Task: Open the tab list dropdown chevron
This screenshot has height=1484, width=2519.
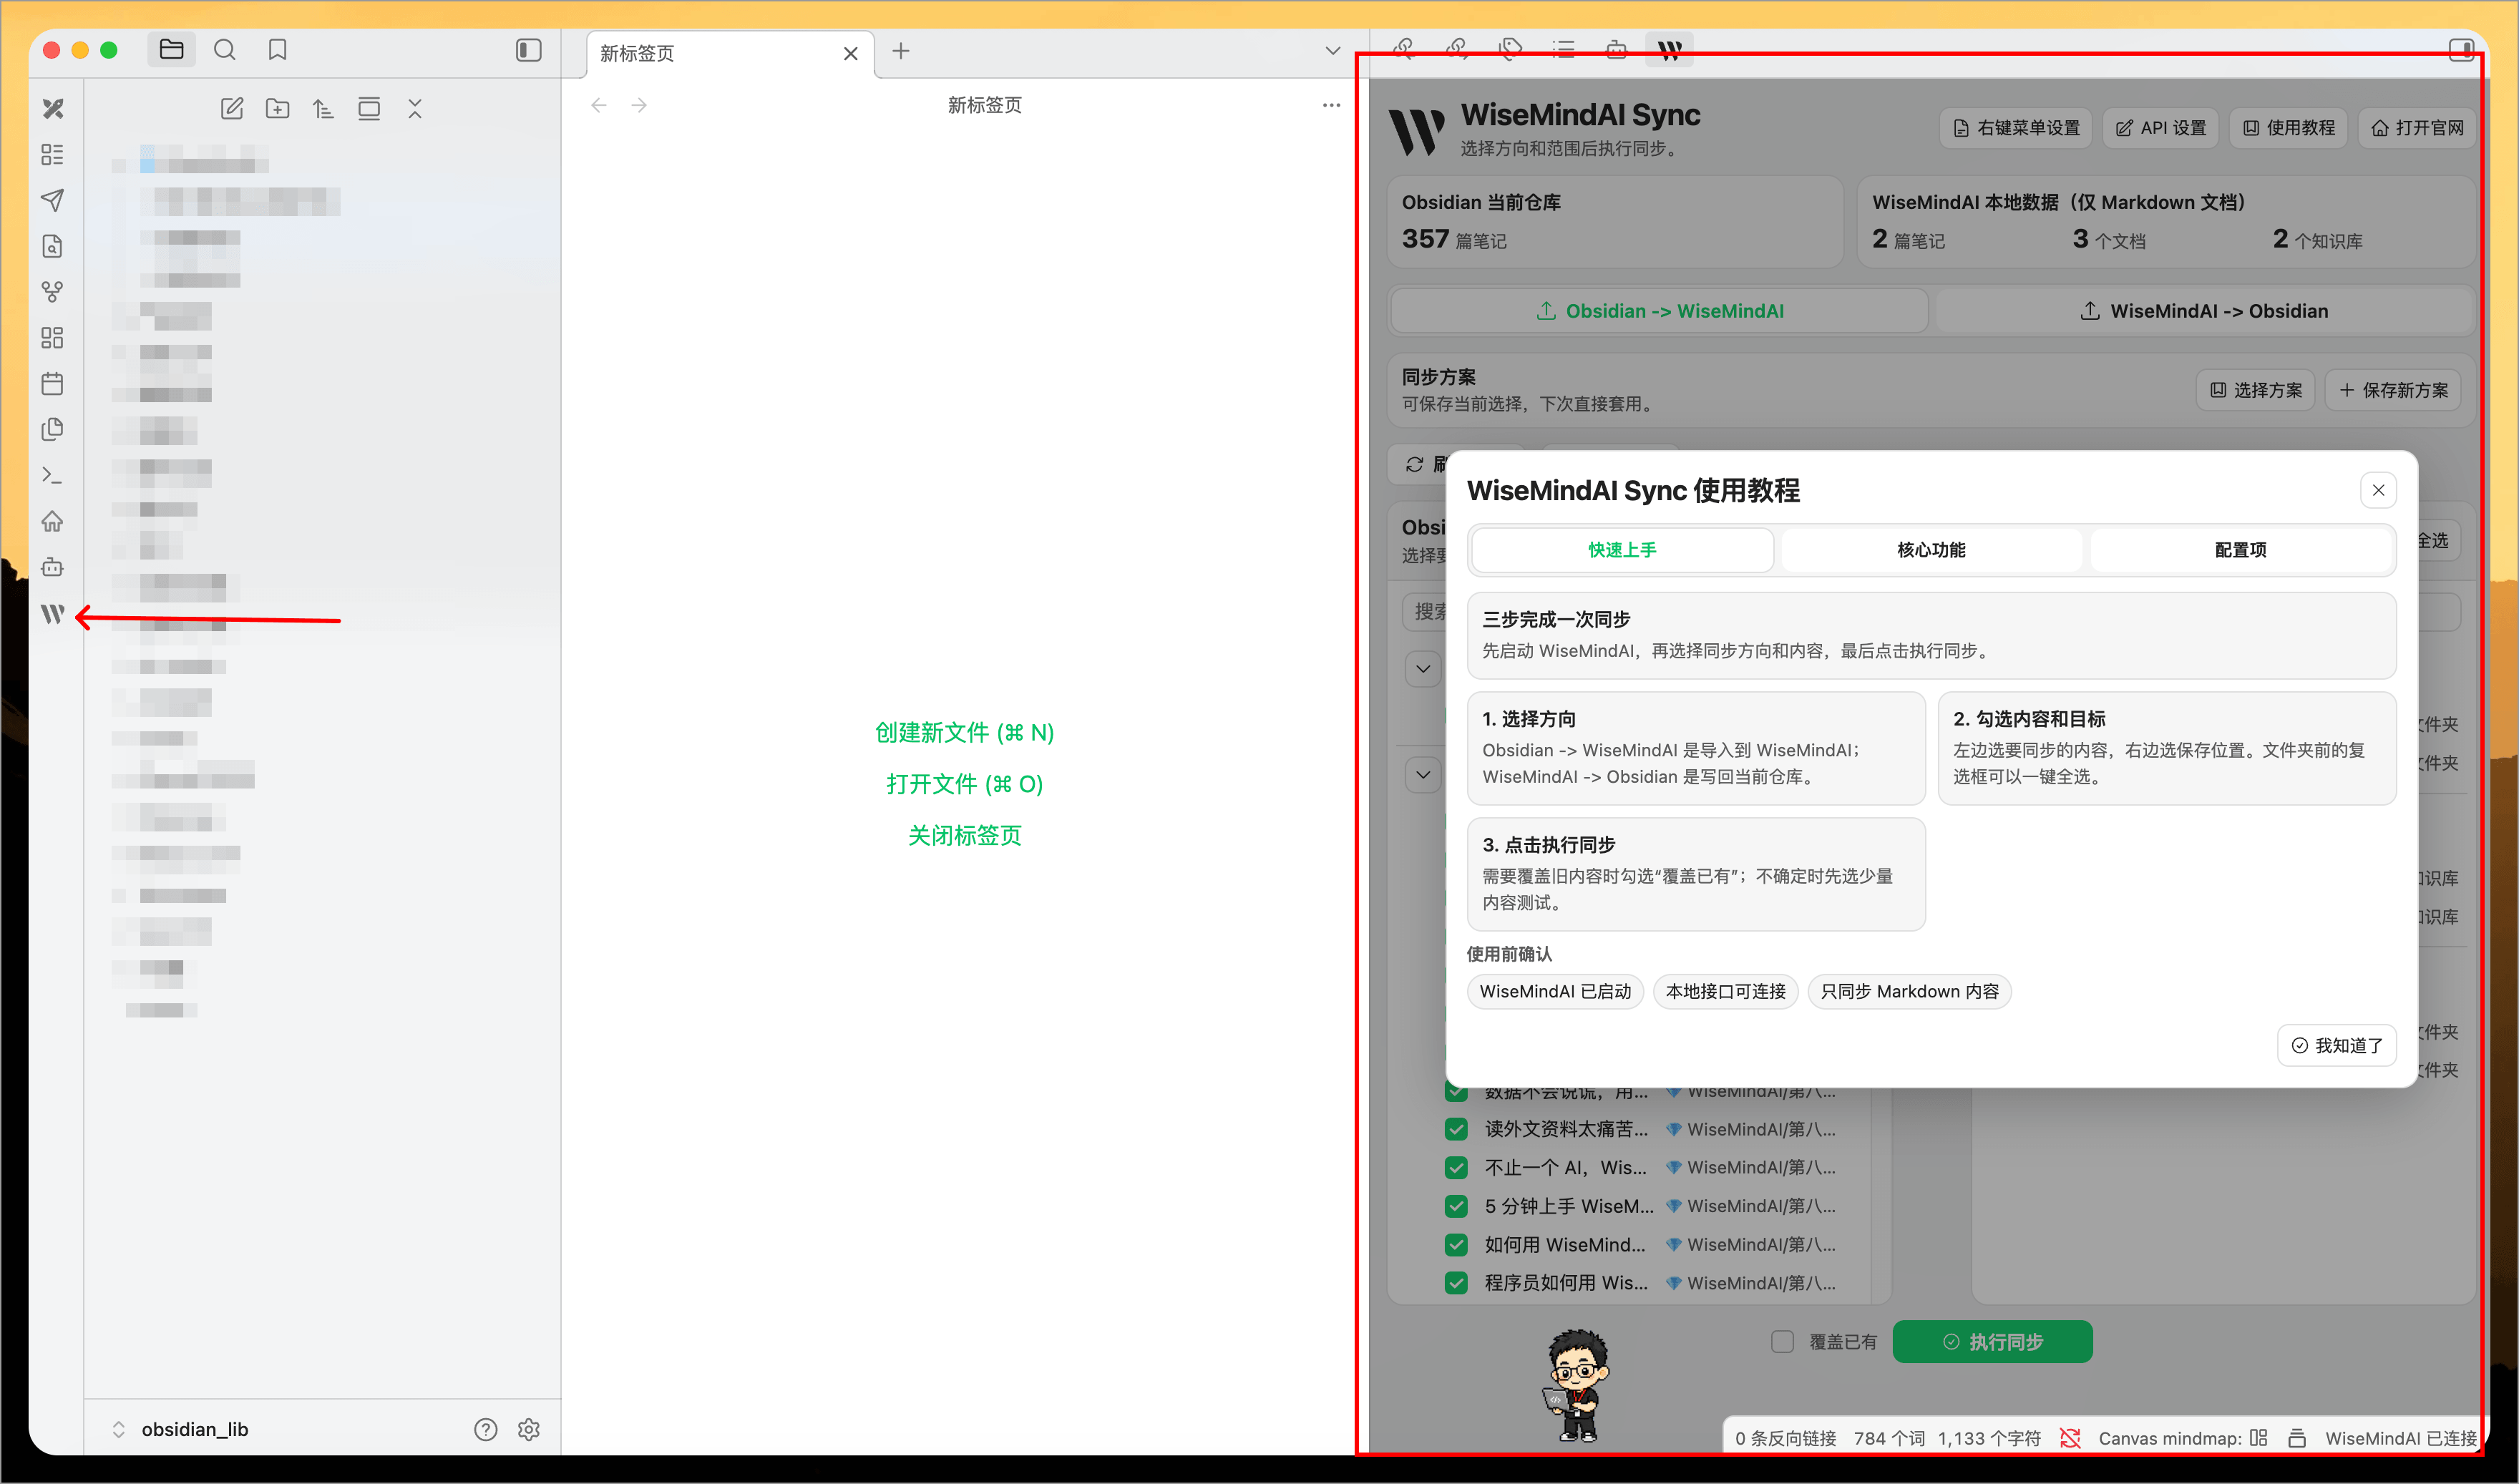Action: coord(1333,50)
